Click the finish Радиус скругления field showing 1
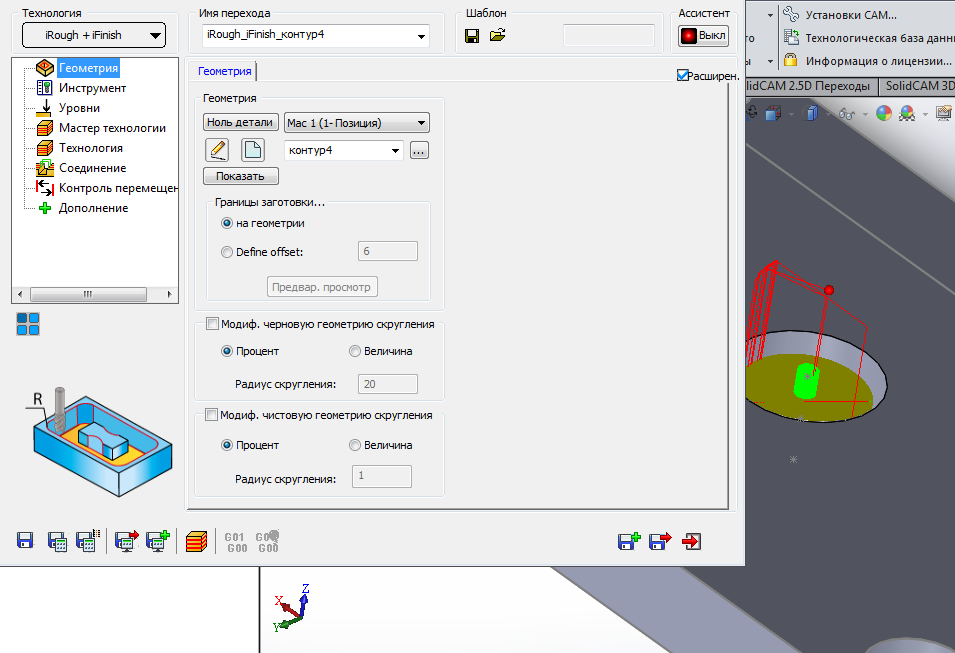The image size is (955, 653). point(382,476)
